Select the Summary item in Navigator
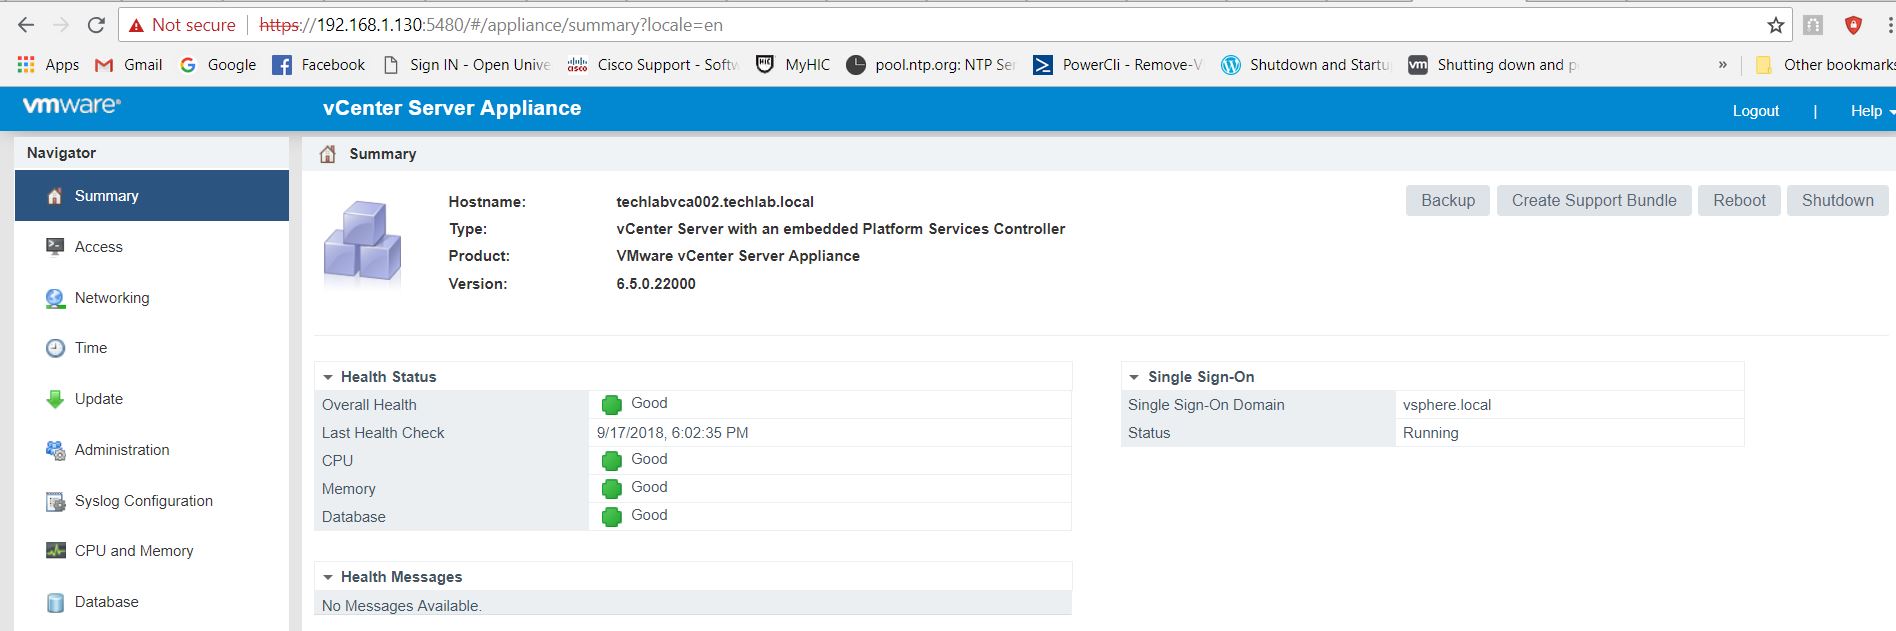 tap(152, 196)
